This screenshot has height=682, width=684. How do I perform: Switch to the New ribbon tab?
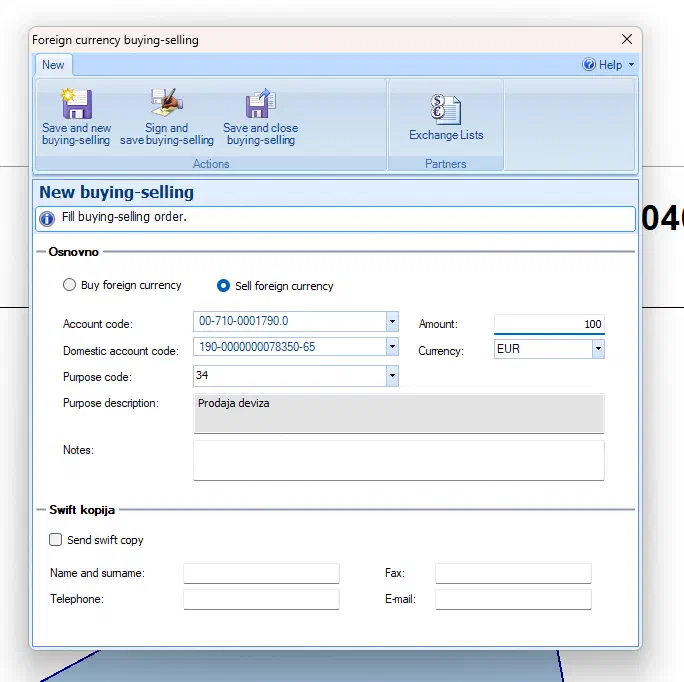click(53, 65)
